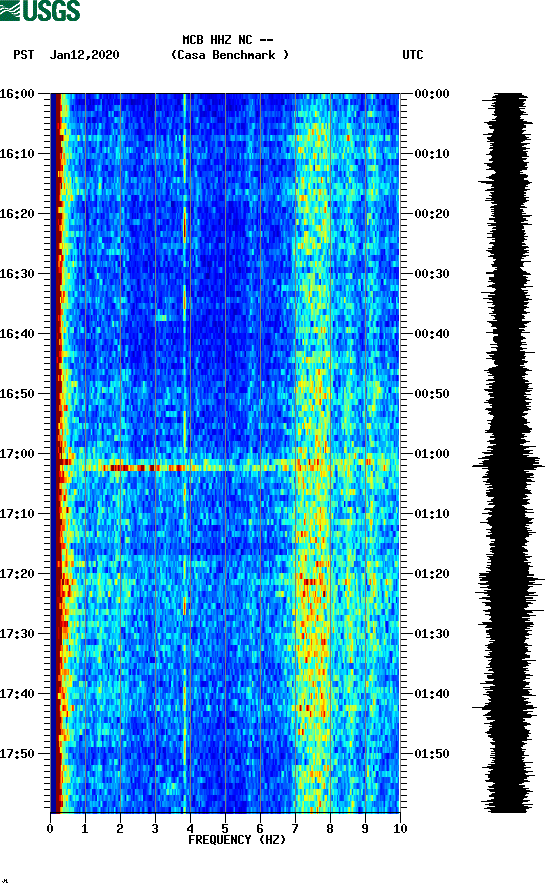
Task: Select the station title 'MCB HHZ NC --'
Action: 228,40
